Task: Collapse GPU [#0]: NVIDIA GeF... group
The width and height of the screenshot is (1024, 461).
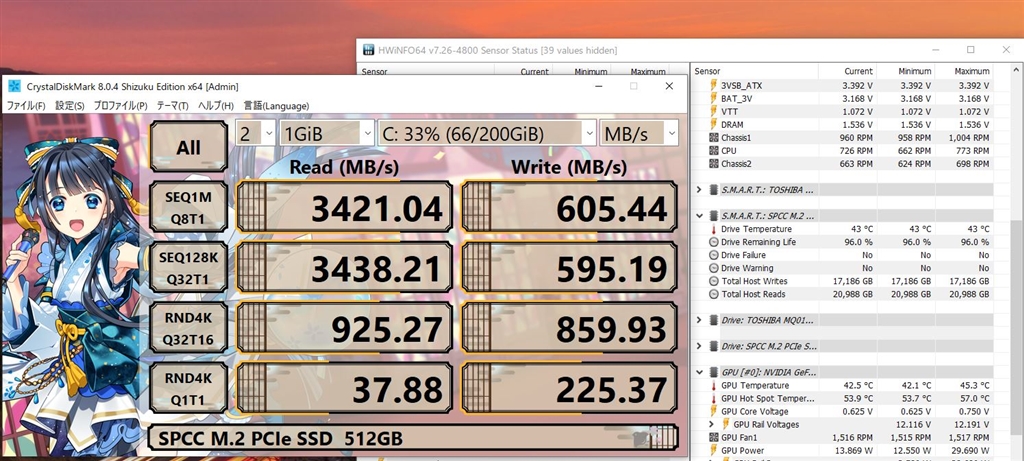Action: tap(699, 372)
